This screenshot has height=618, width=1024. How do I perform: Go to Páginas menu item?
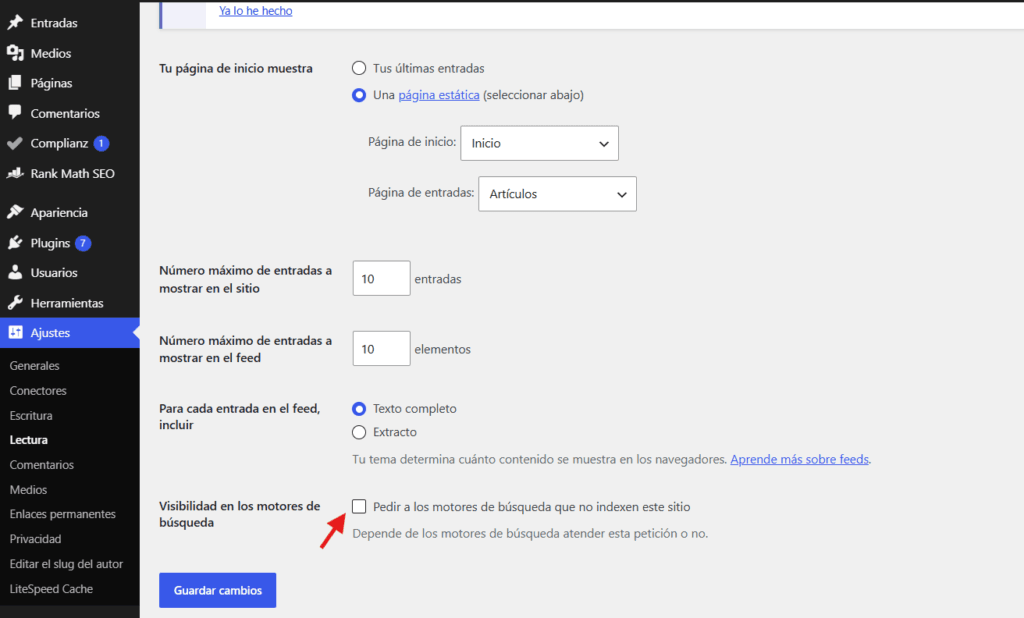[x=70, y=83]
